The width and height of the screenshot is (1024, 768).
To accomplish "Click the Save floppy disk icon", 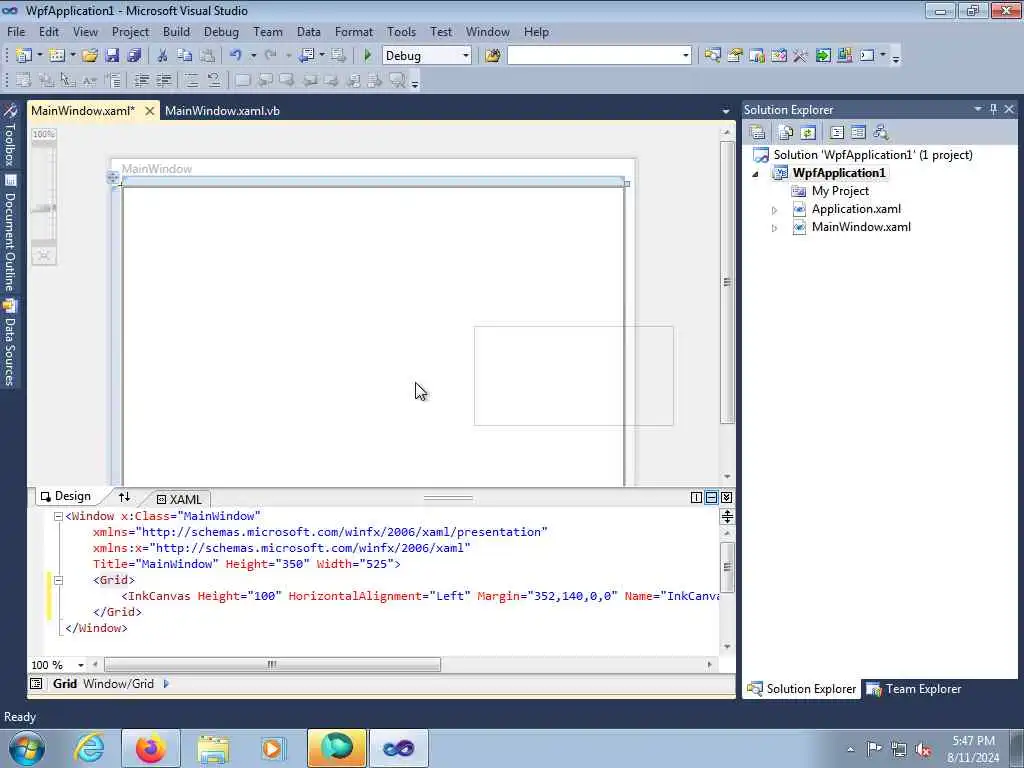I will [112, 56].
